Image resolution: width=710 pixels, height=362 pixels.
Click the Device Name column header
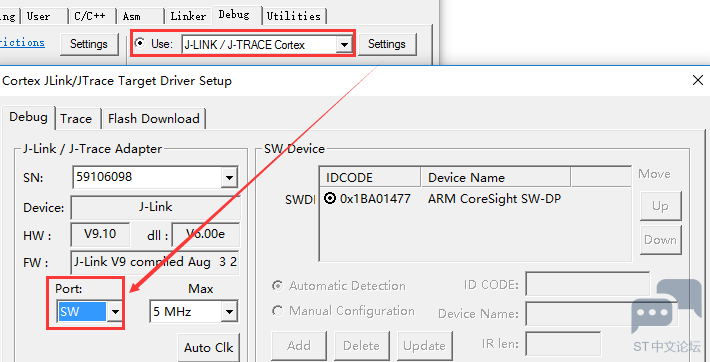click(x=495, y=177)
